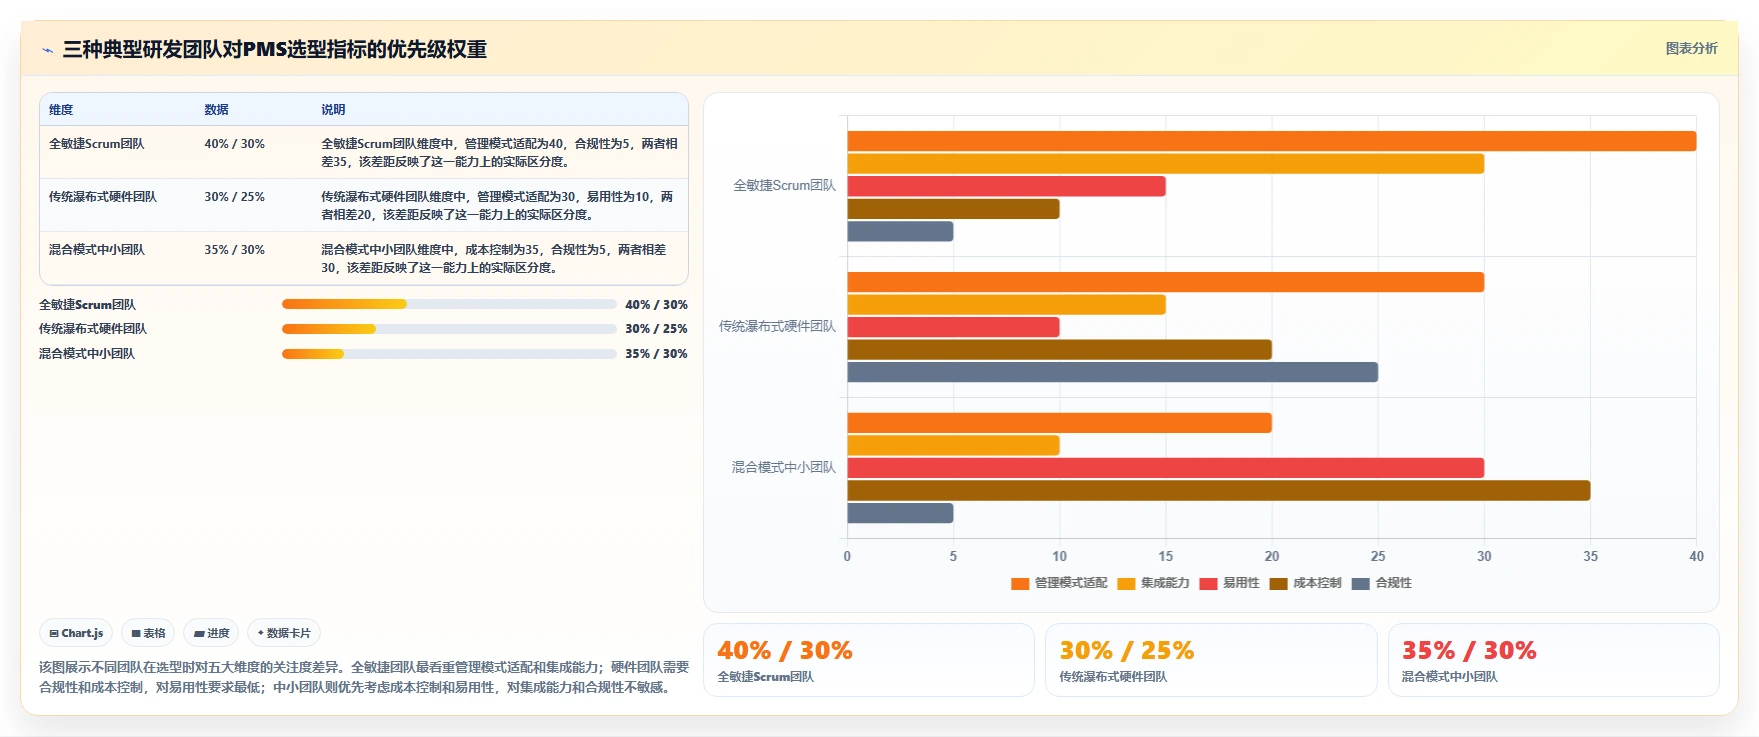This screenshot has height=737, width=1759.
Task: Click the 混合模式中小团队 orange 管理模式适配 bar
Action: pyautogui.click(x=1059, y=423)
